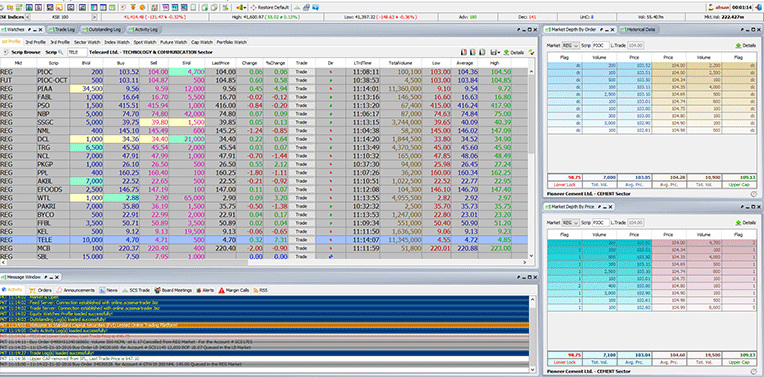Pin the Market Depth By Order panel
Viewport: 764px width, 377px height.
(601, 30)
